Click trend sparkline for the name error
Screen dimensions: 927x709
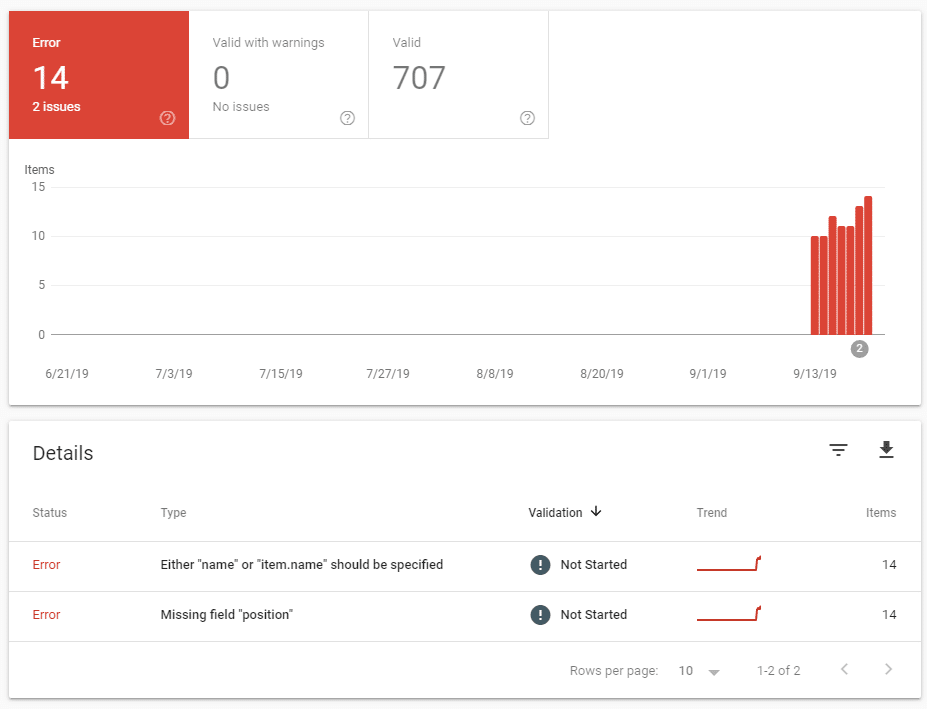tap(729, 564)
